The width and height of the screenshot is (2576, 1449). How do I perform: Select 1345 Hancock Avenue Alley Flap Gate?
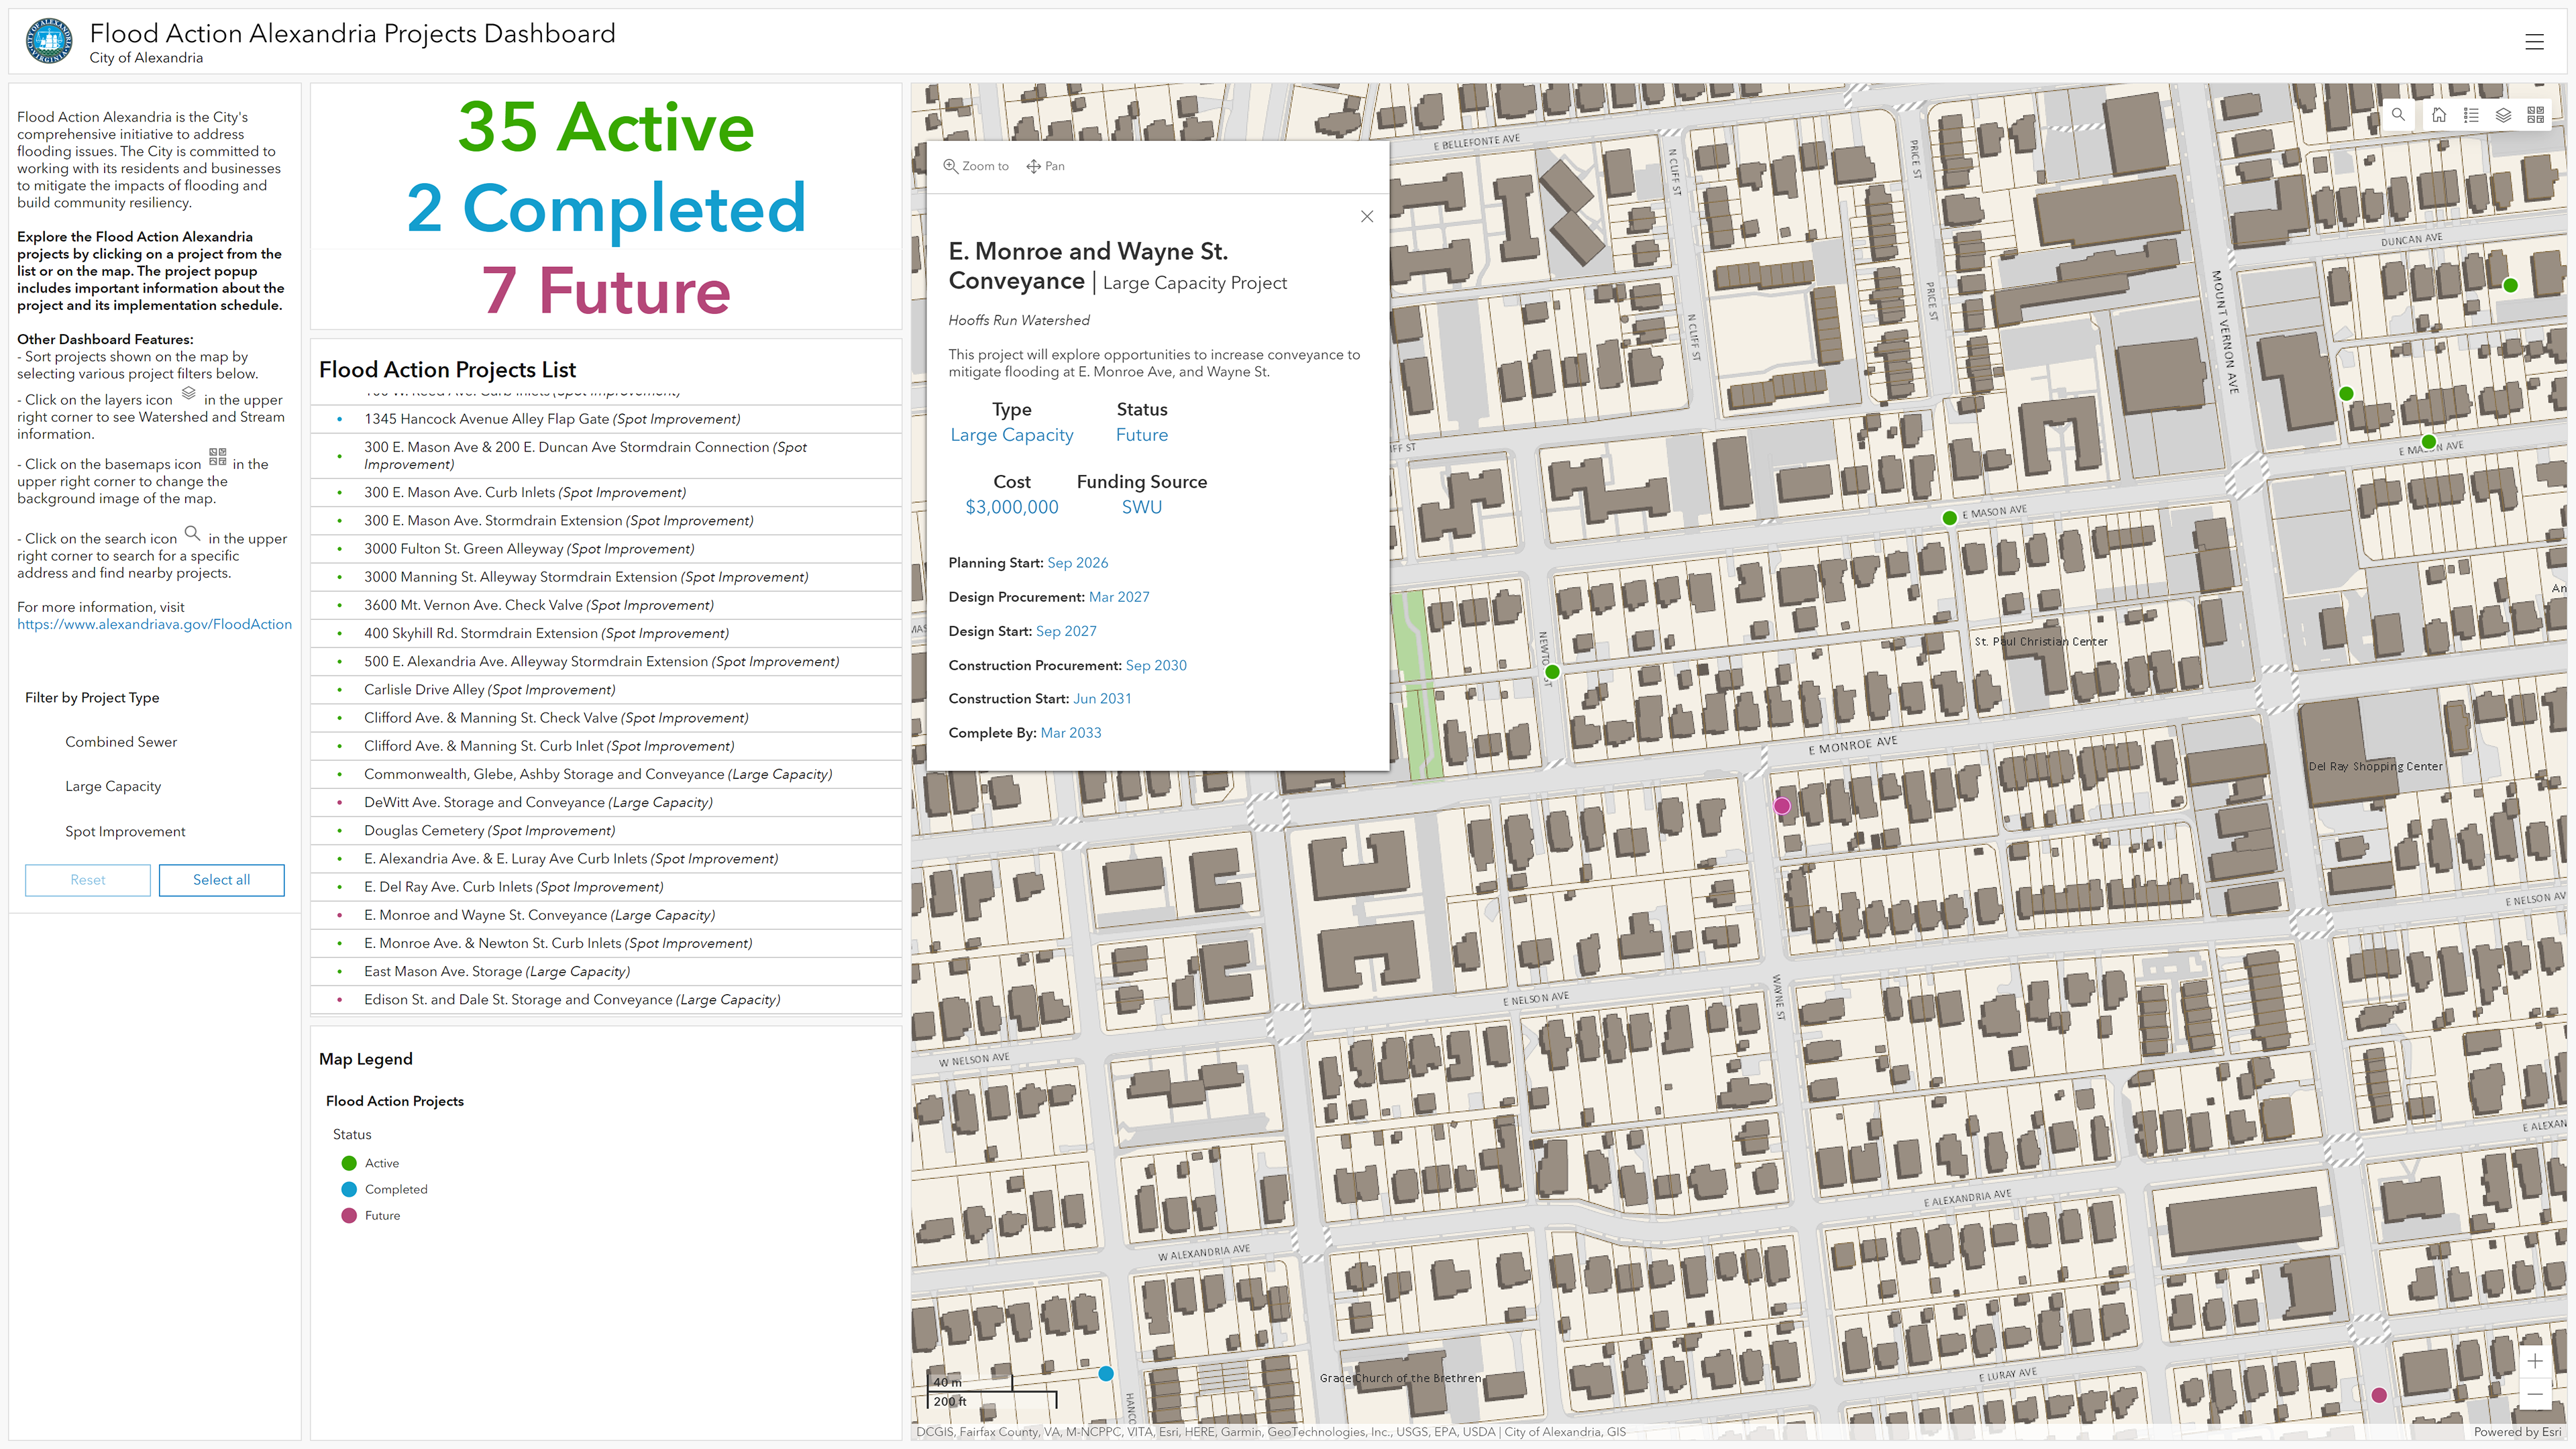point(606,419)
